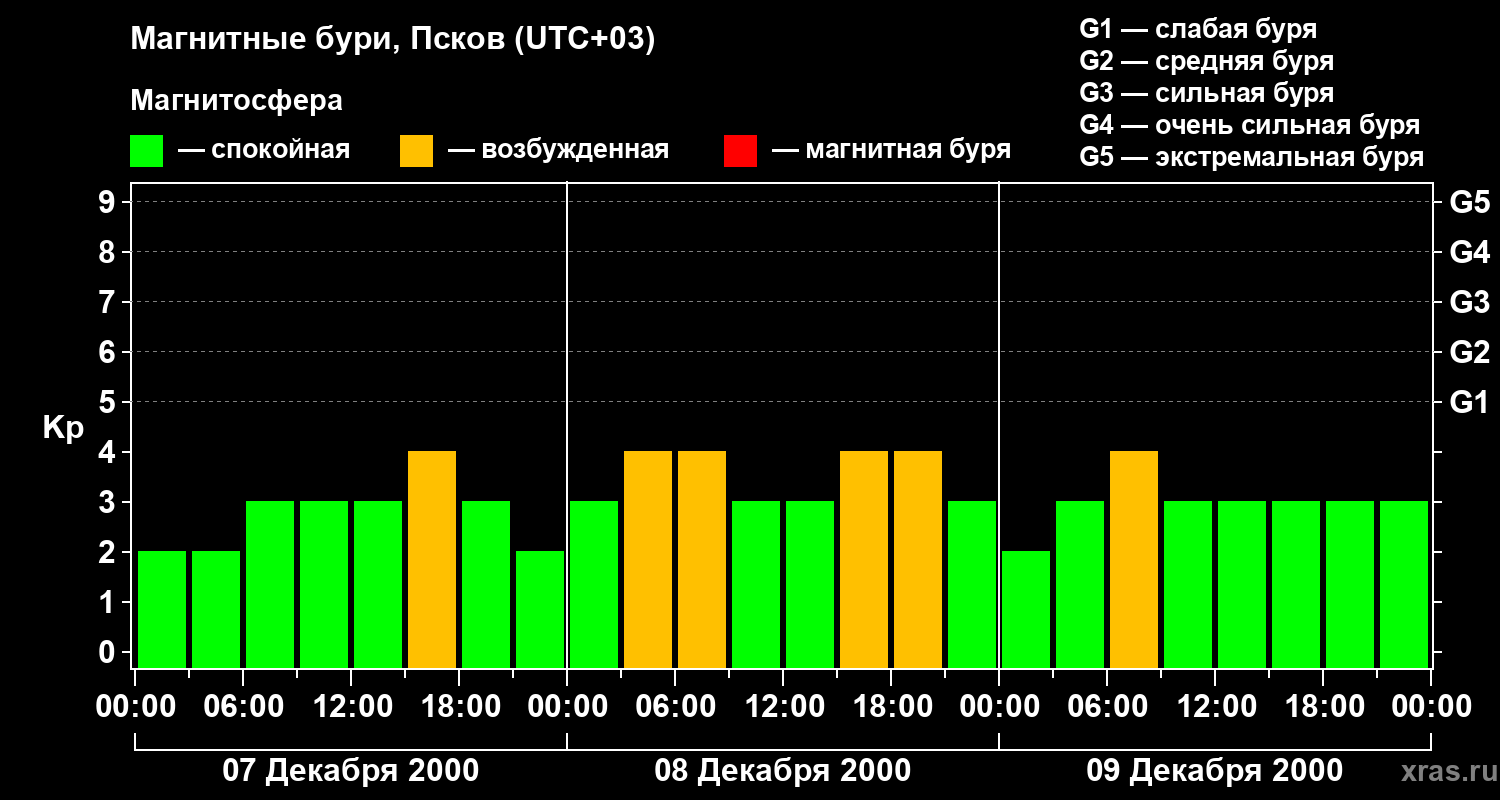The width and height of the screenshot is (1500, 800).
Task: Click the '06:00' time label for 08 Декабря
Action: pos(675,707)
